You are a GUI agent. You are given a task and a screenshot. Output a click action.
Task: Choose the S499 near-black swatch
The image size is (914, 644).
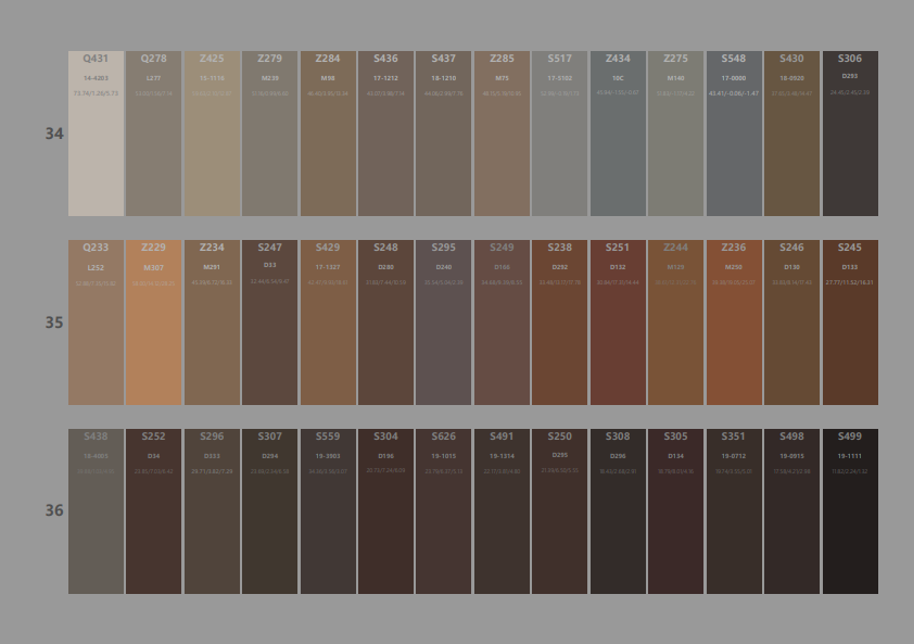pyautogui.click(x=850, y=511)
